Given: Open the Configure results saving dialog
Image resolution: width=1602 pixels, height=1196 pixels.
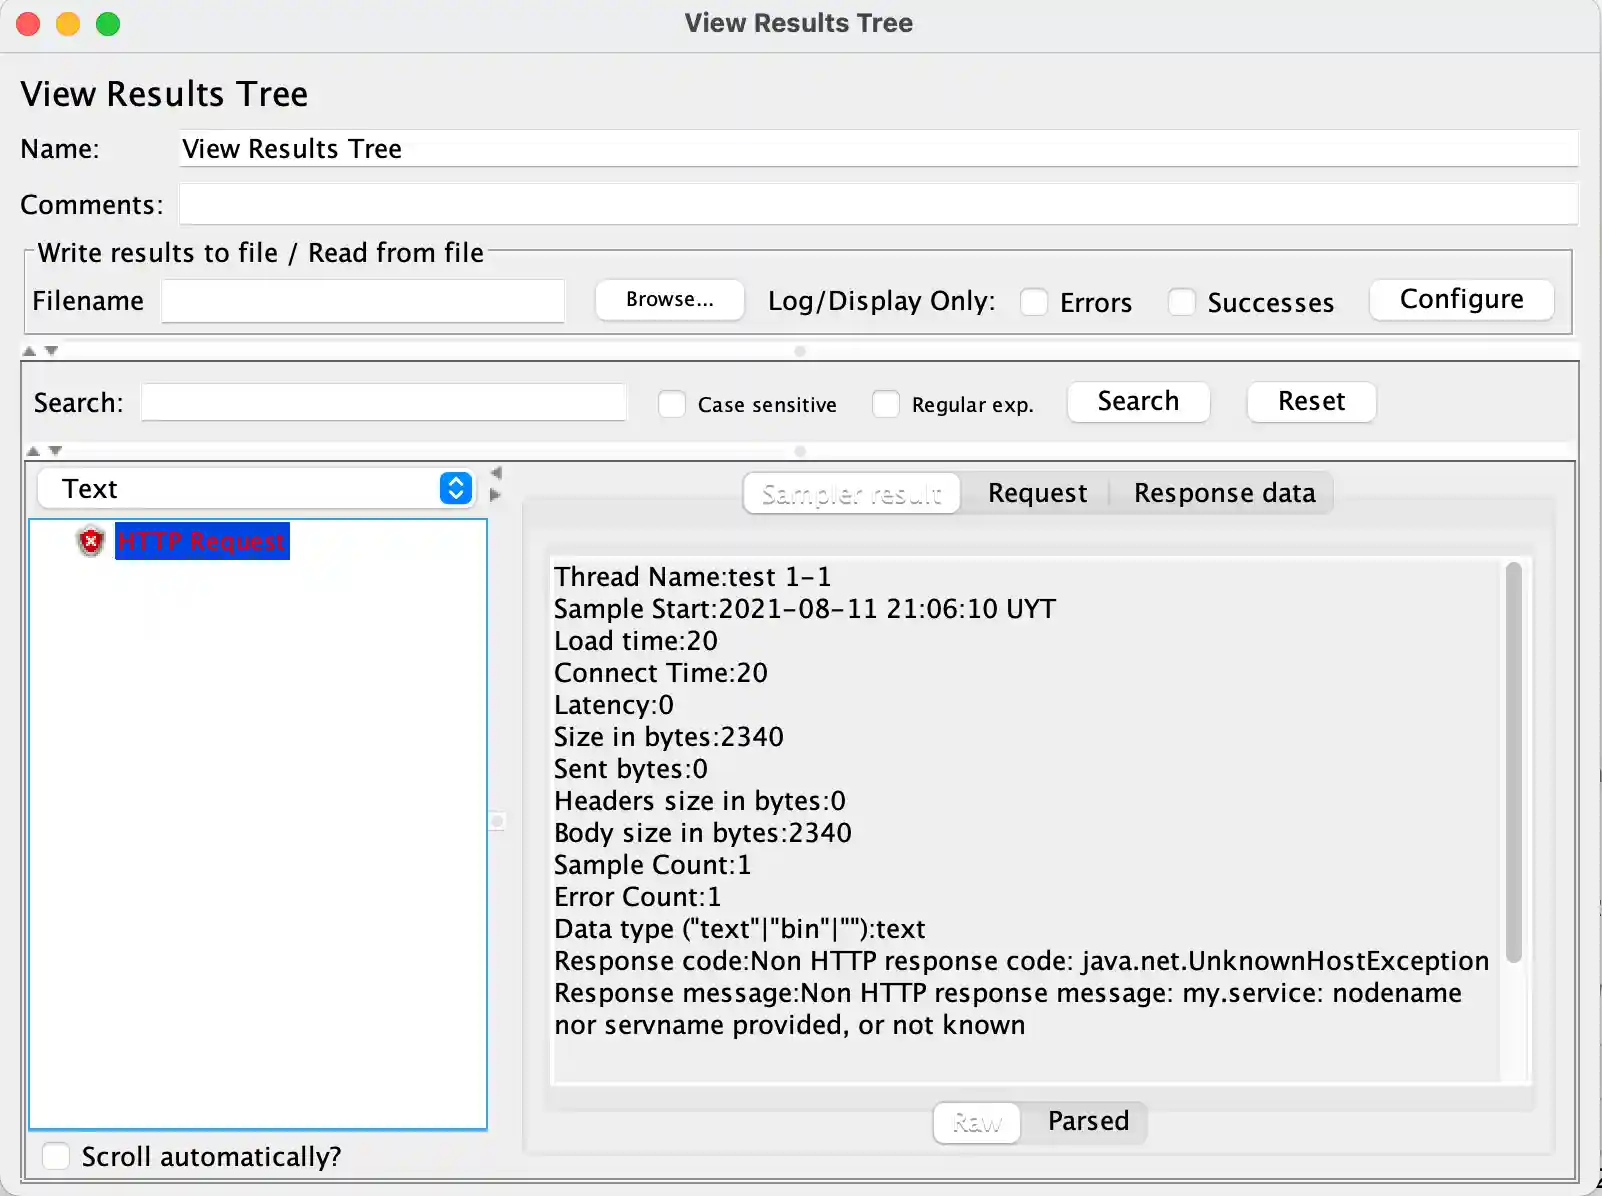Looking at the screenshot, I should (1461, 299).
